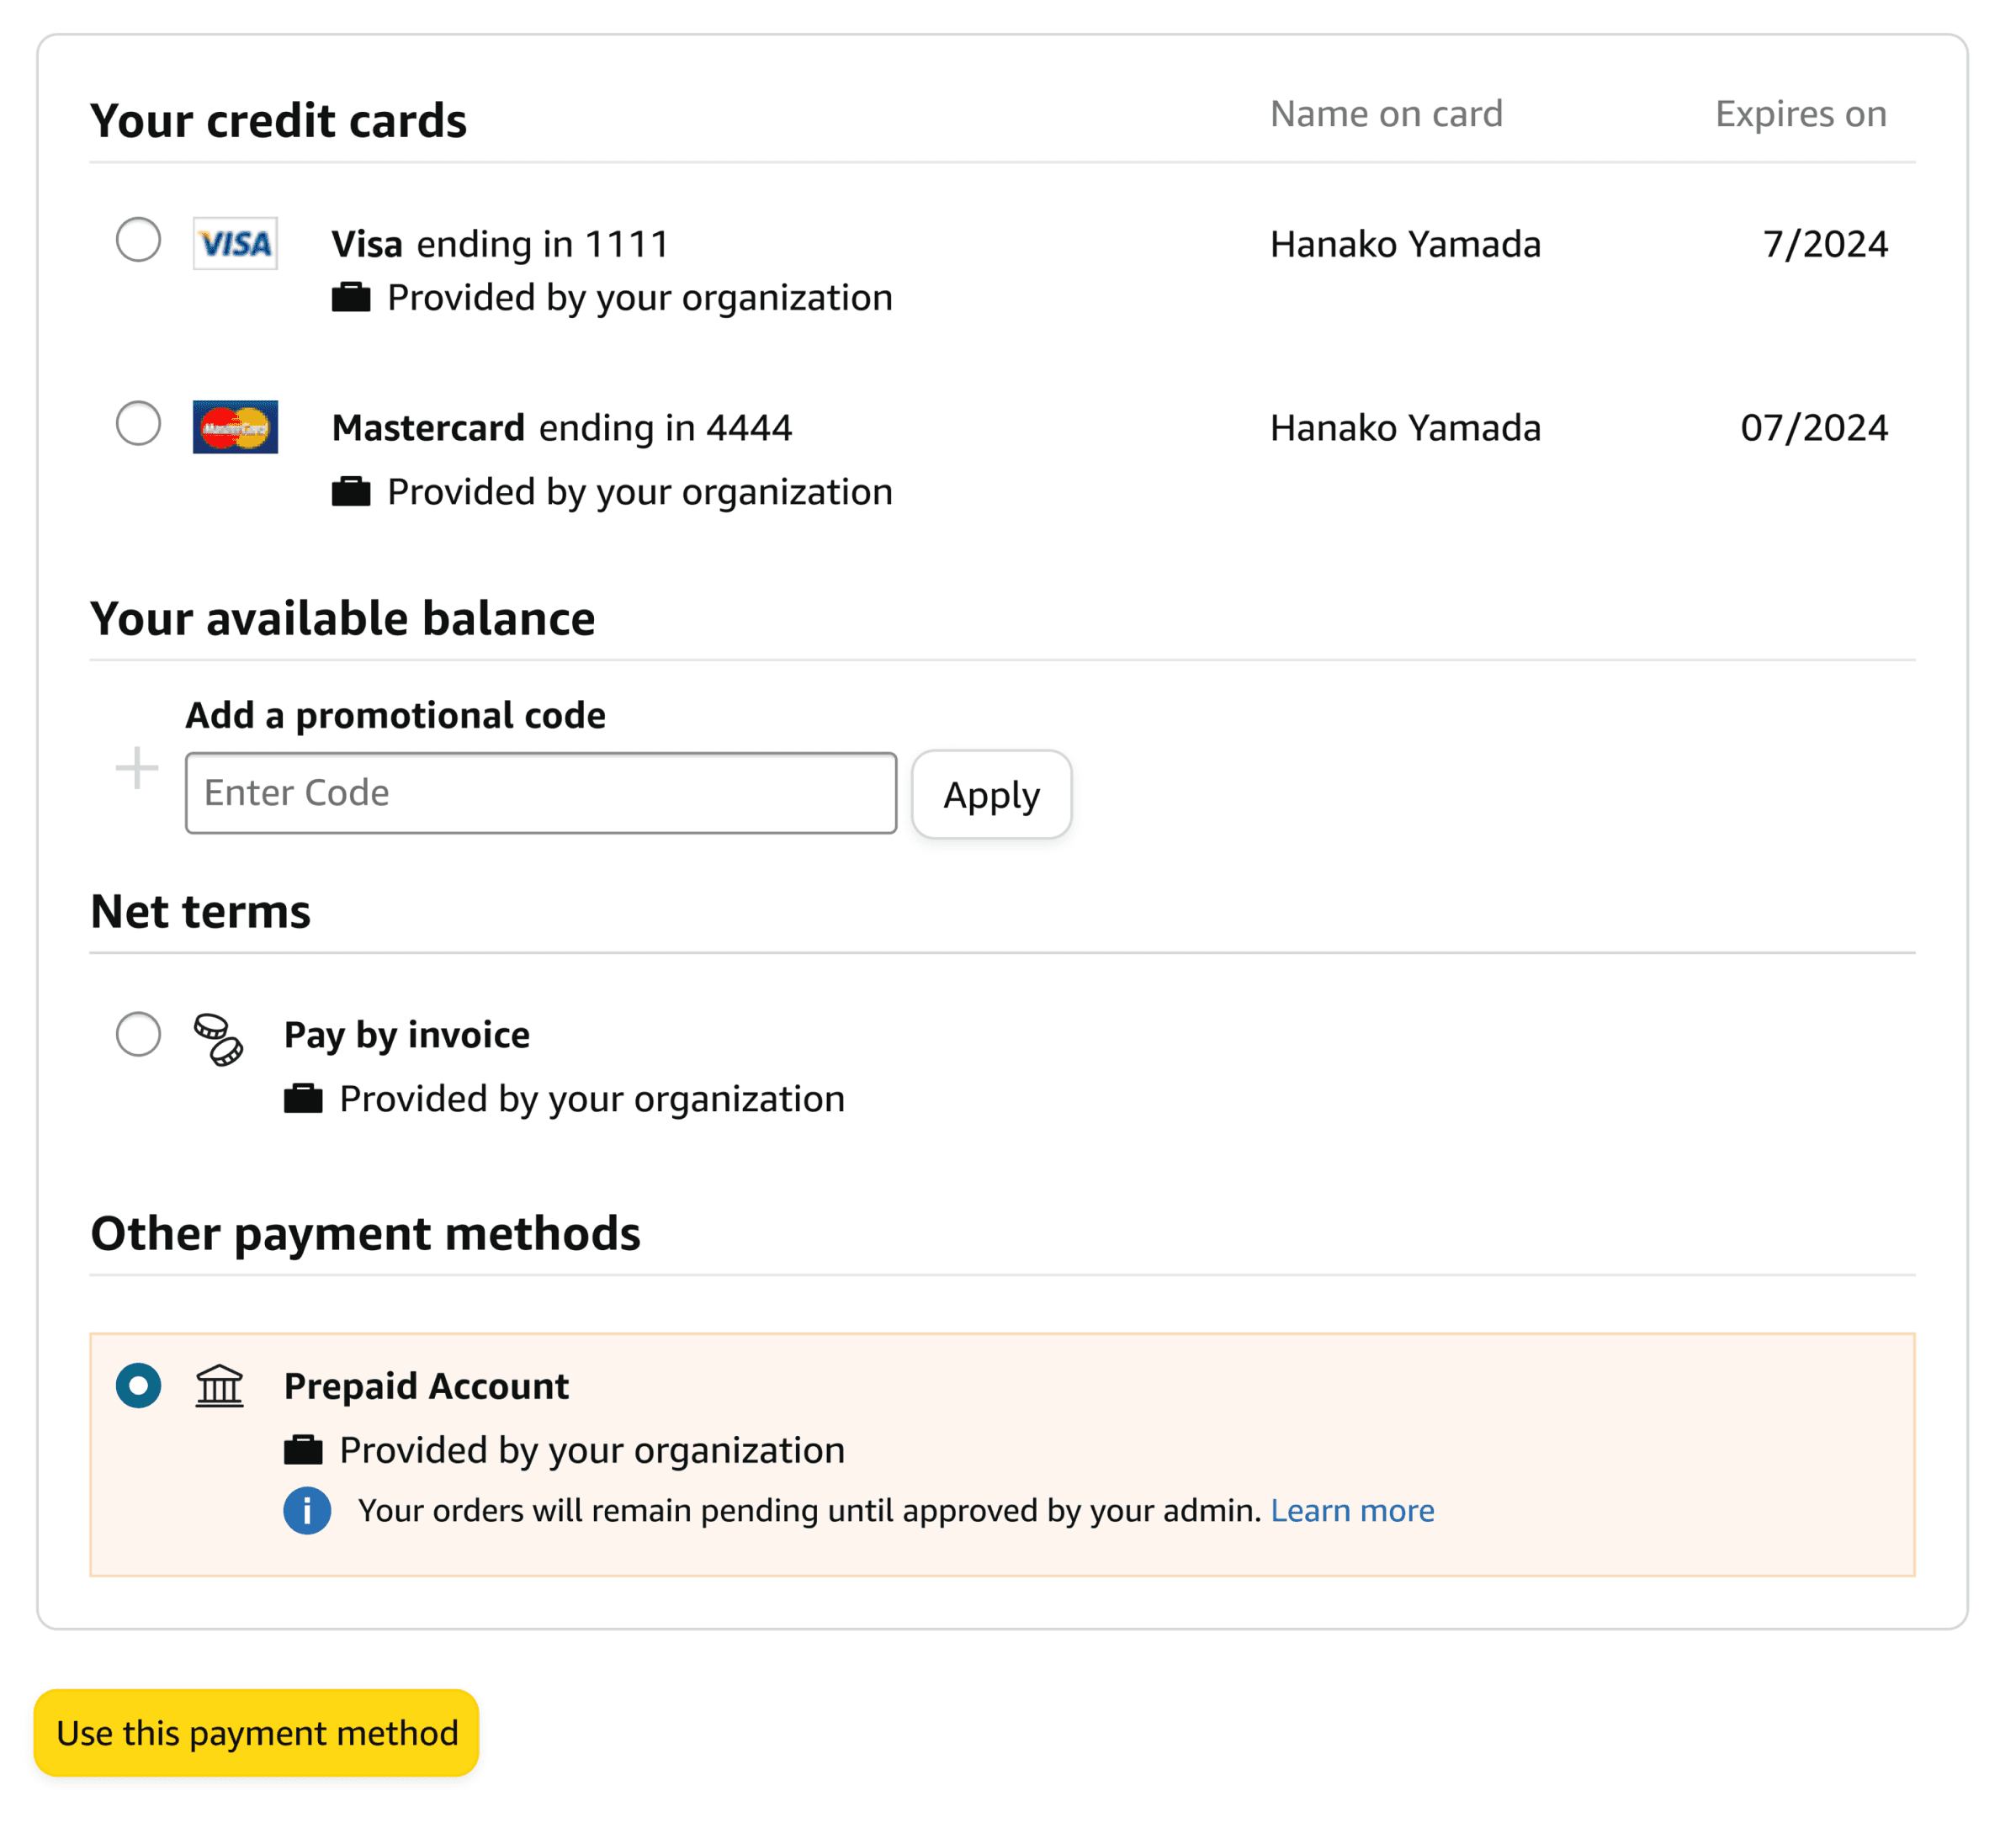Image resolution: width=2016 pixels, height=1844 pixels.
Task: Click the briefcase icon under Pay by invoice
Action: (x=303, y=1099)
